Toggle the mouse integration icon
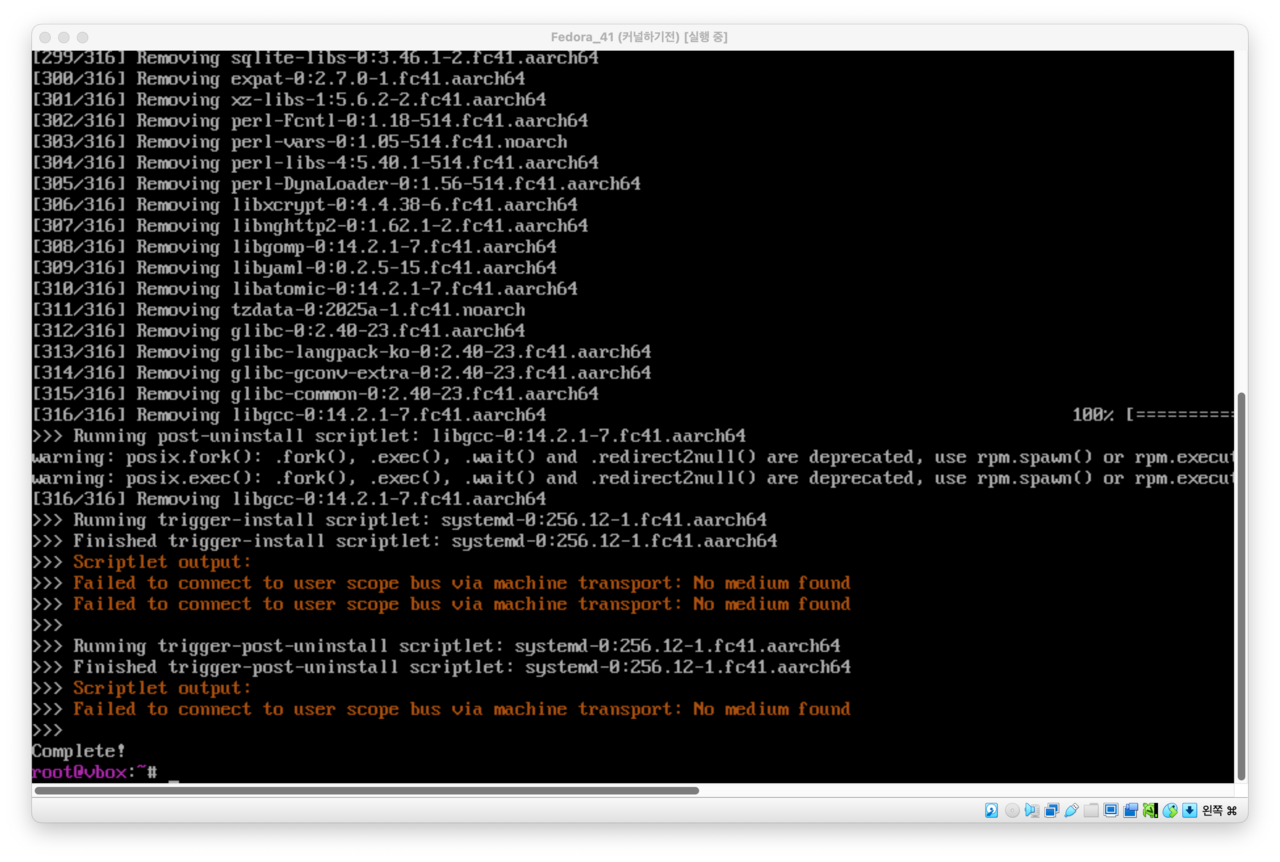 pos(1170,810)
